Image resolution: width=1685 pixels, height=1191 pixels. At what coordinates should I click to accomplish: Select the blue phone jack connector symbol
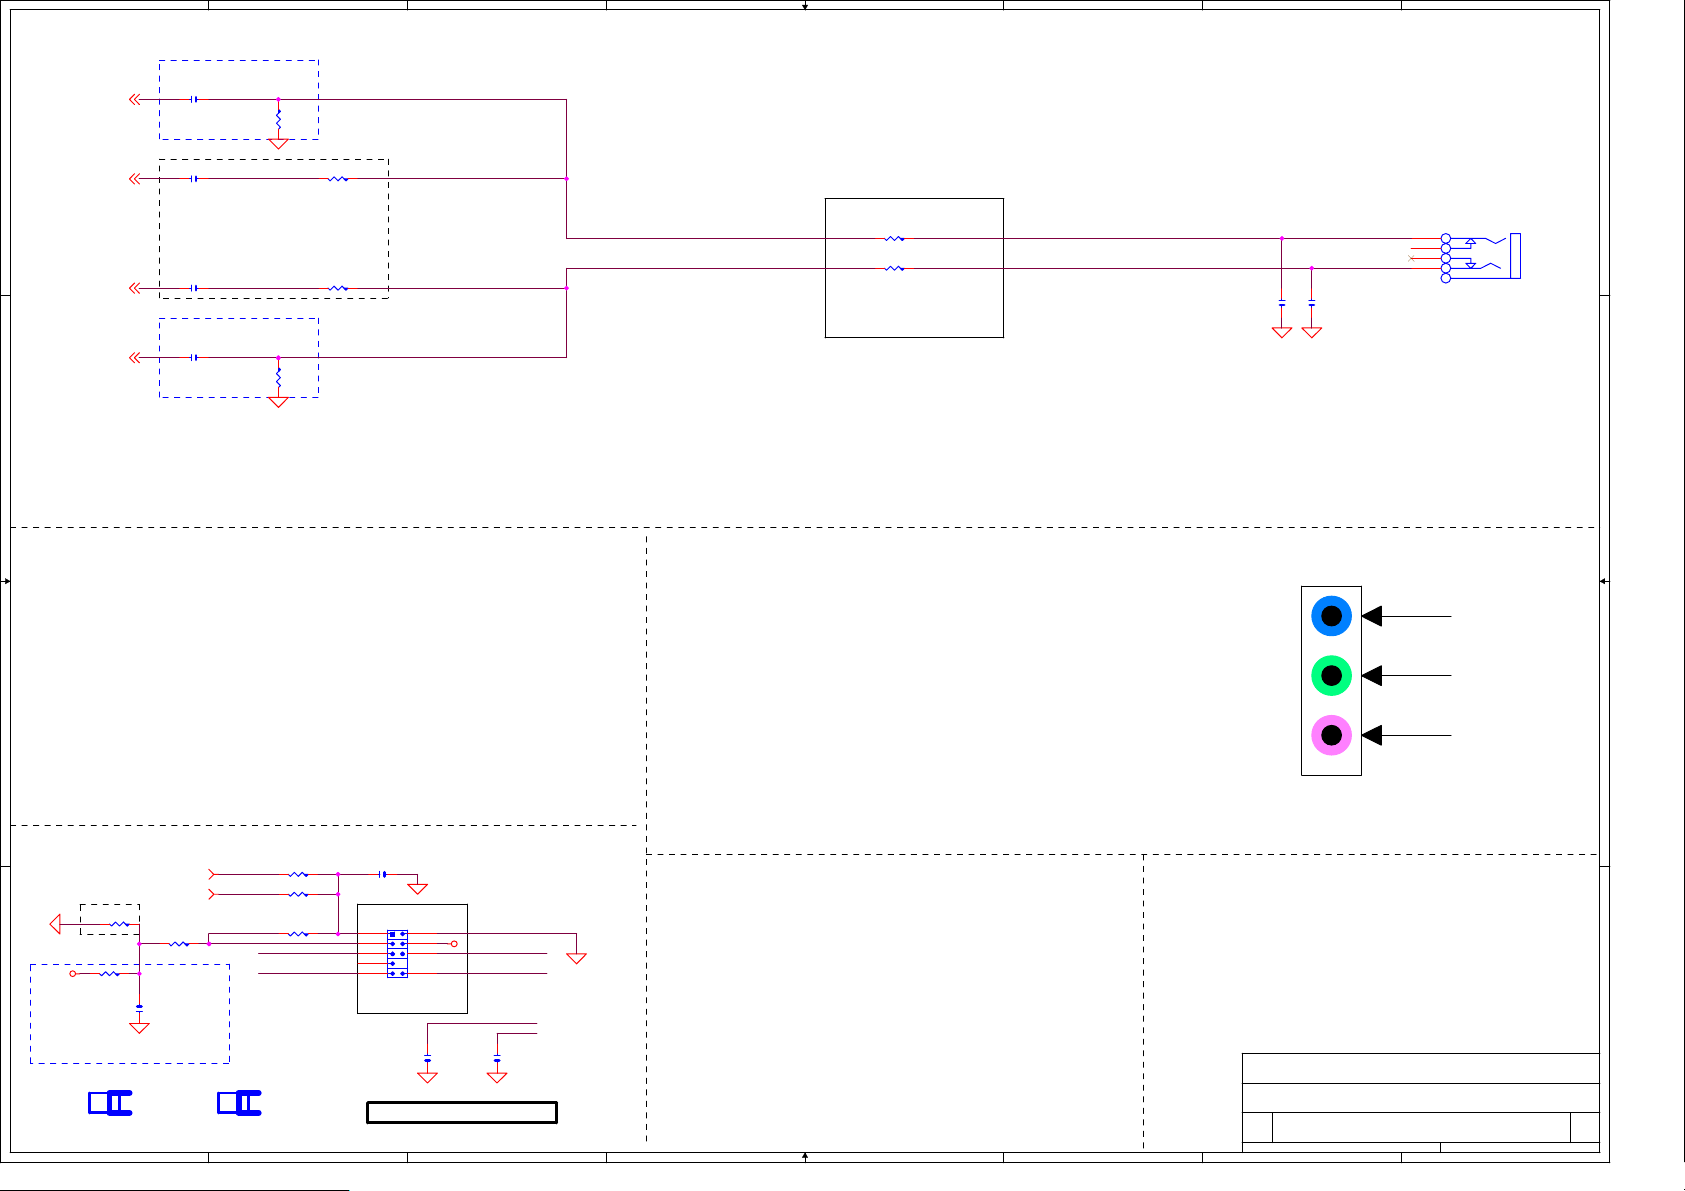tap(1481, 257)
